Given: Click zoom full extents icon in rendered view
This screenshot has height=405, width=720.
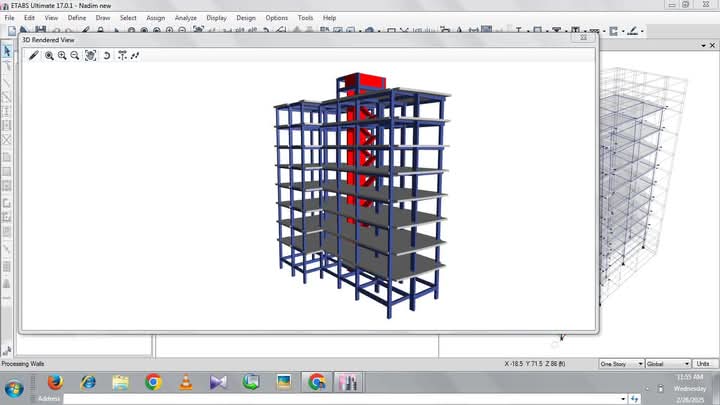Looking at the screenshot, I should coord(90,55).
